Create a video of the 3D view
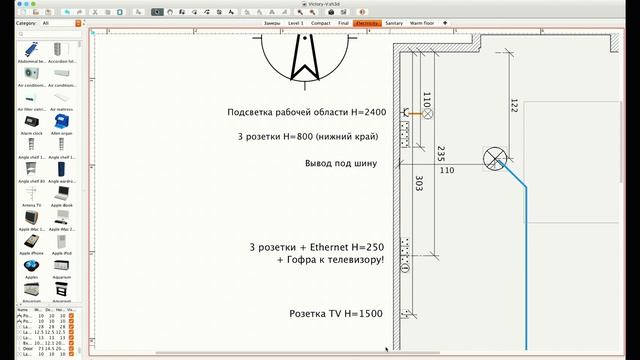640x360 pixels. point(344,12)
